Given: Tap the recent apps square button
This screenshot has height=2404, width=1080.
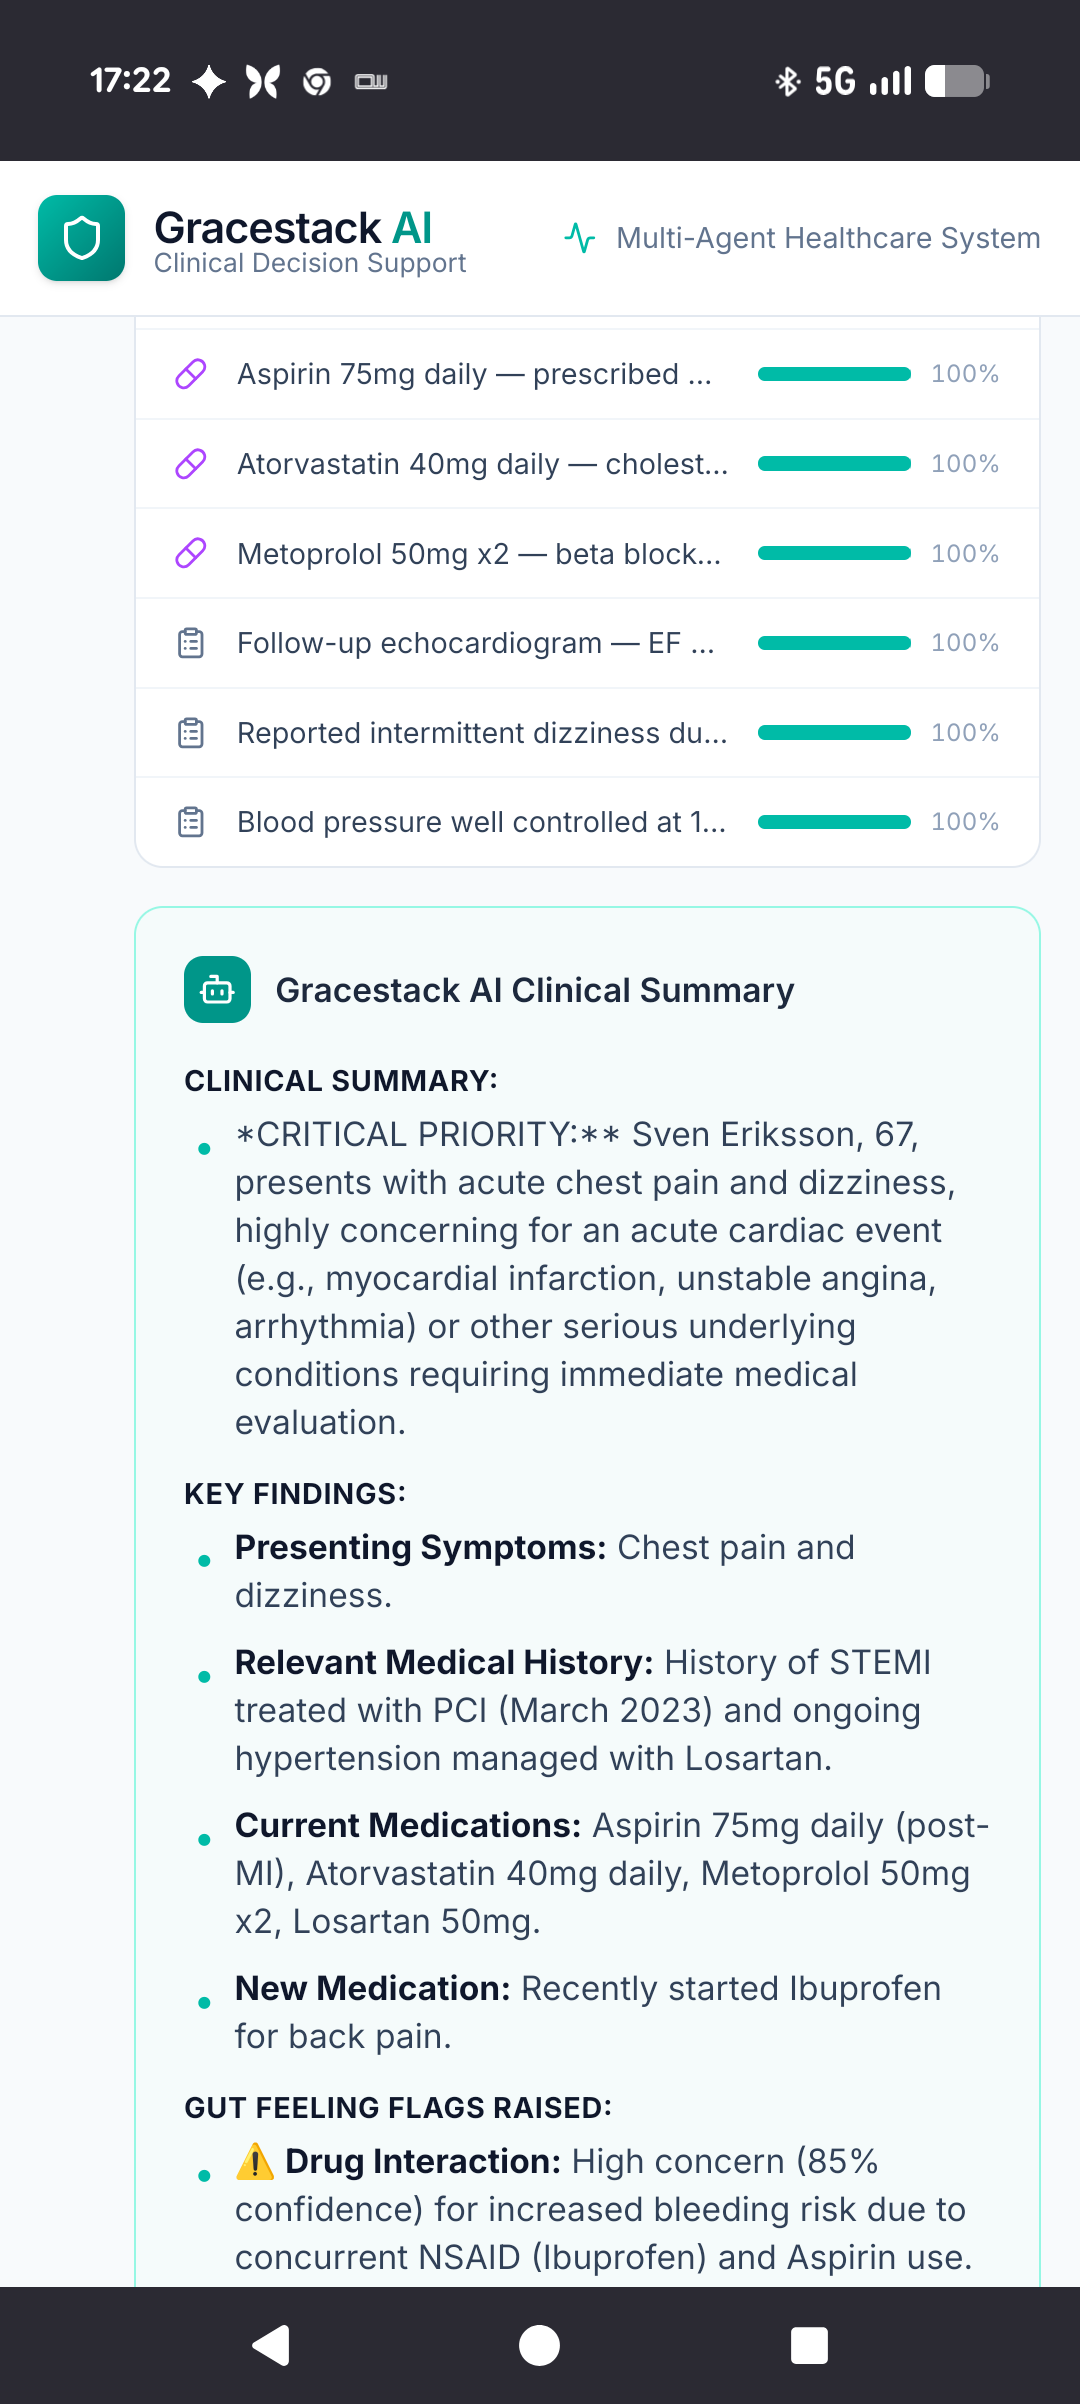Looking at the screenshot, I should (x=808, y=2345).
